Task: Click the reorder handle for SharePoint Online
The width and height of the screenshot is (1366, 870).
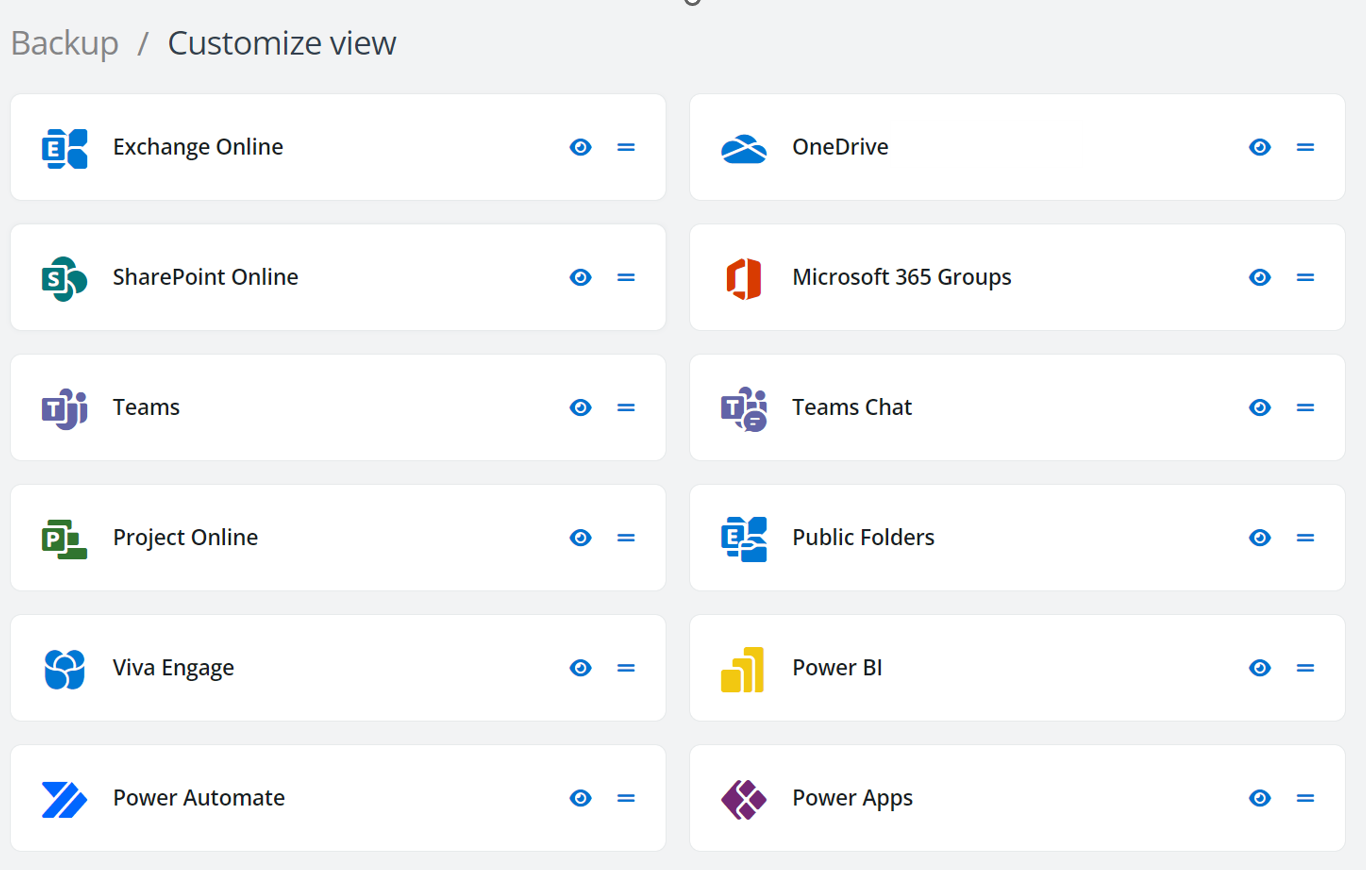Action: pyautogui.click(x=626, y=277)
